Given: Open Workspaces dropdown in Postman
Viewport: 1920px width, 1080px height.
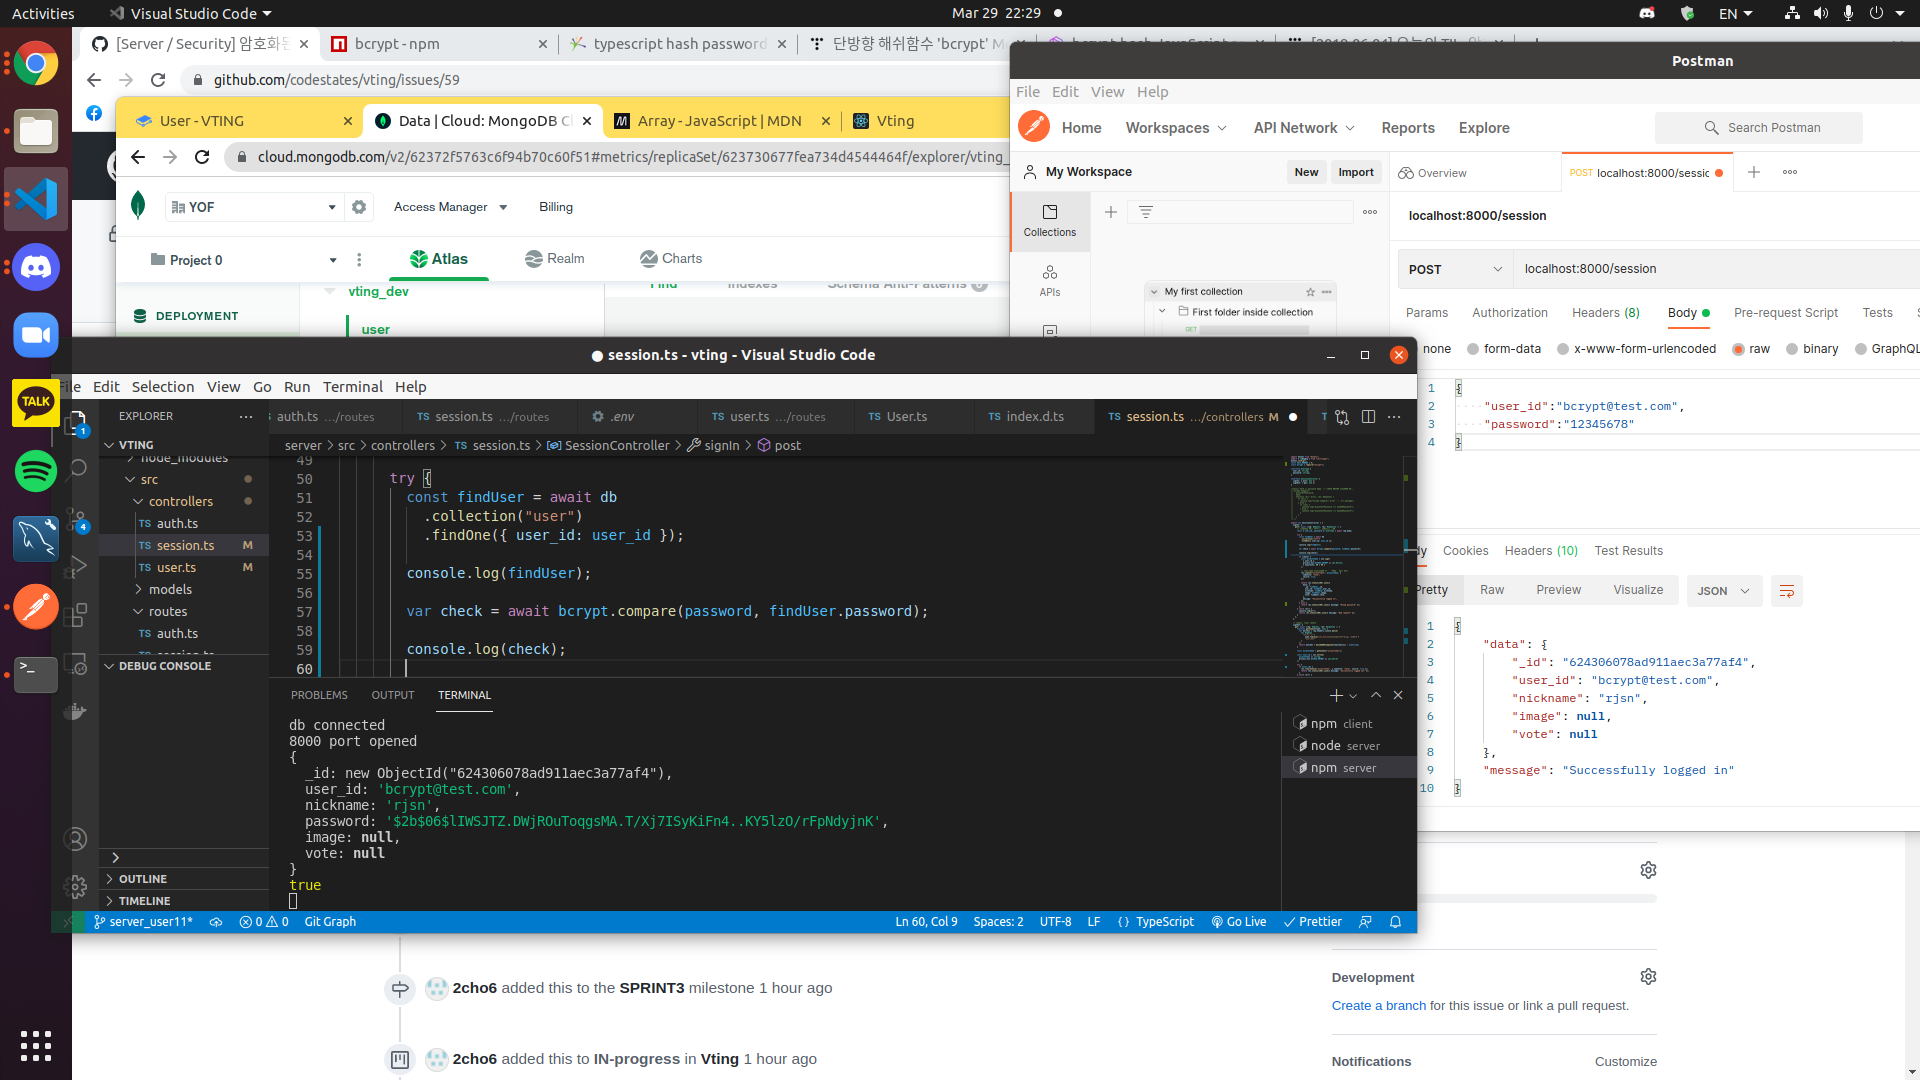Looking at the screenshot, I should [x=1176, y=128].
